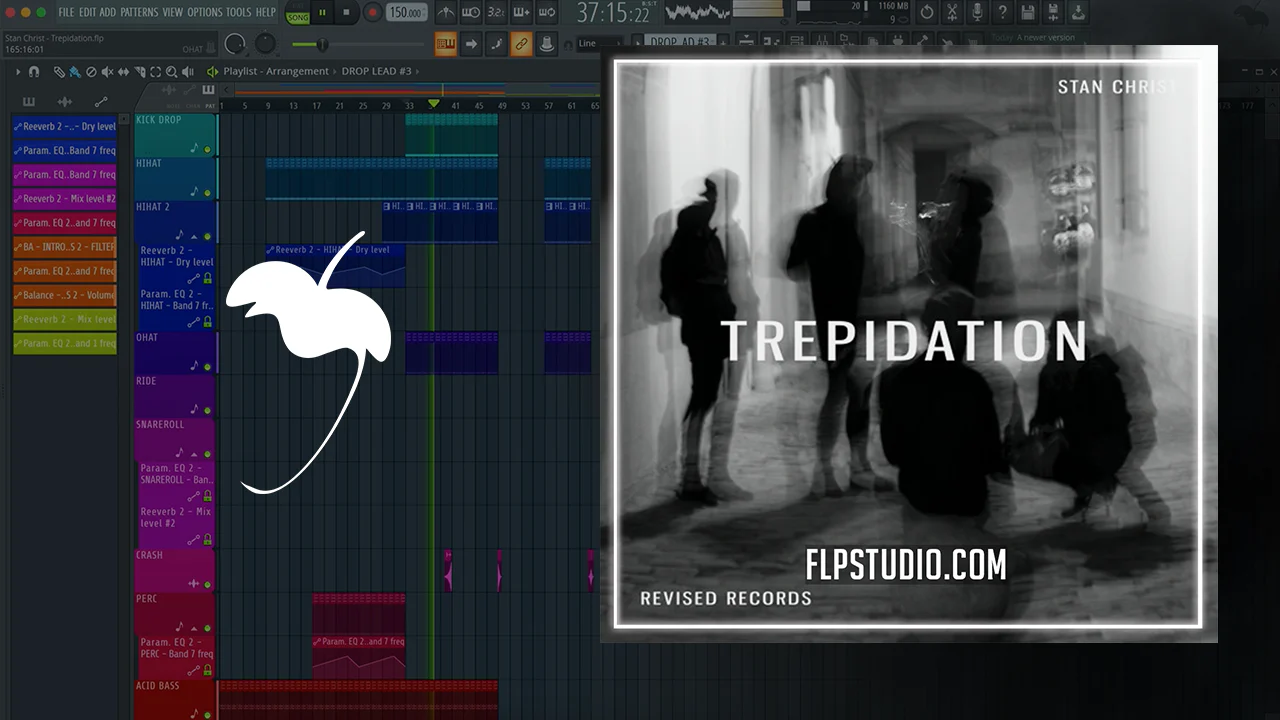Select the BA - INTRO FILTER clip in picker
The width and height of the screenshot is (1280, 720).
tap(65, 247)
